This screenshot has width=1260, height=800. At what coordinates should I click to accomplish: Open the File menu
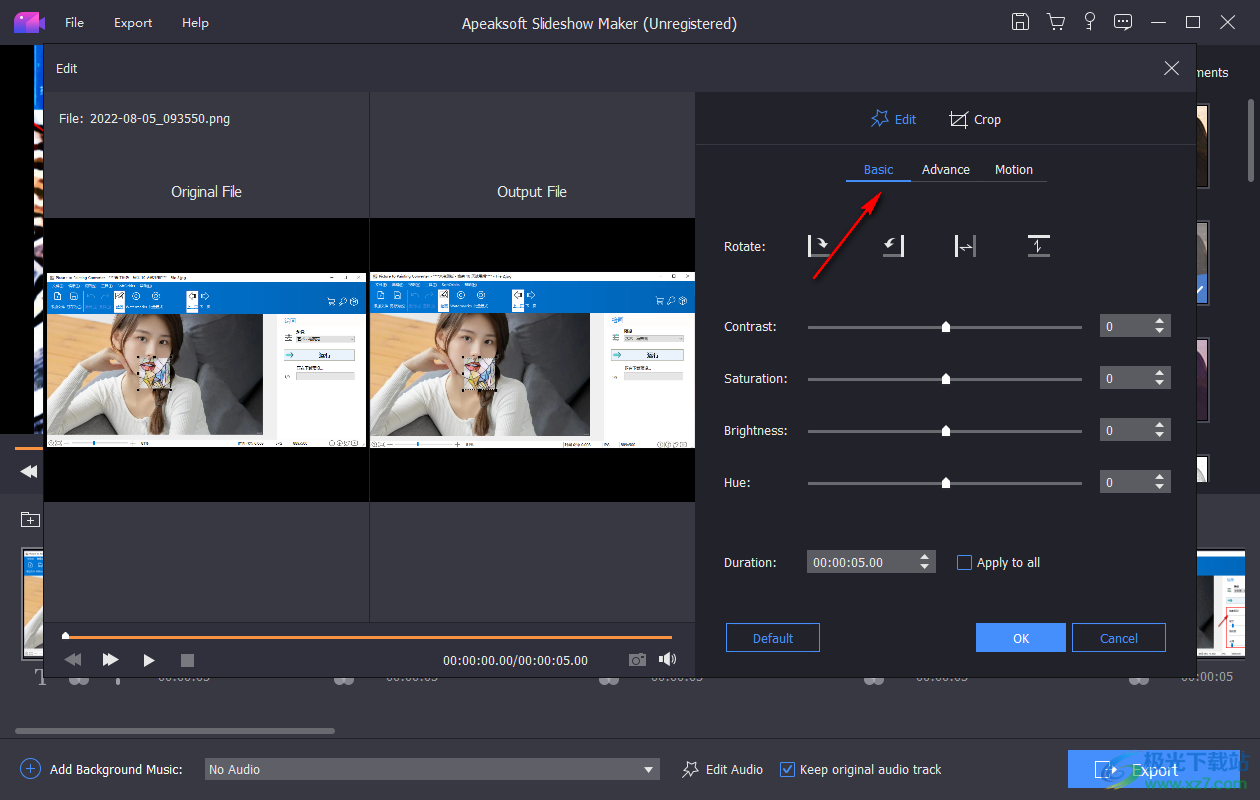click(75, 22)
